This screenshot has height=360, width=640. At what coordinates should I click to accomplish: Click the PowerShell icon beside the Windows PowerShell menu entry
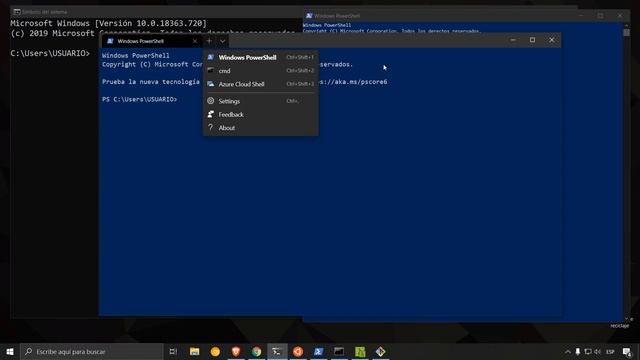[x=211, y=57]
